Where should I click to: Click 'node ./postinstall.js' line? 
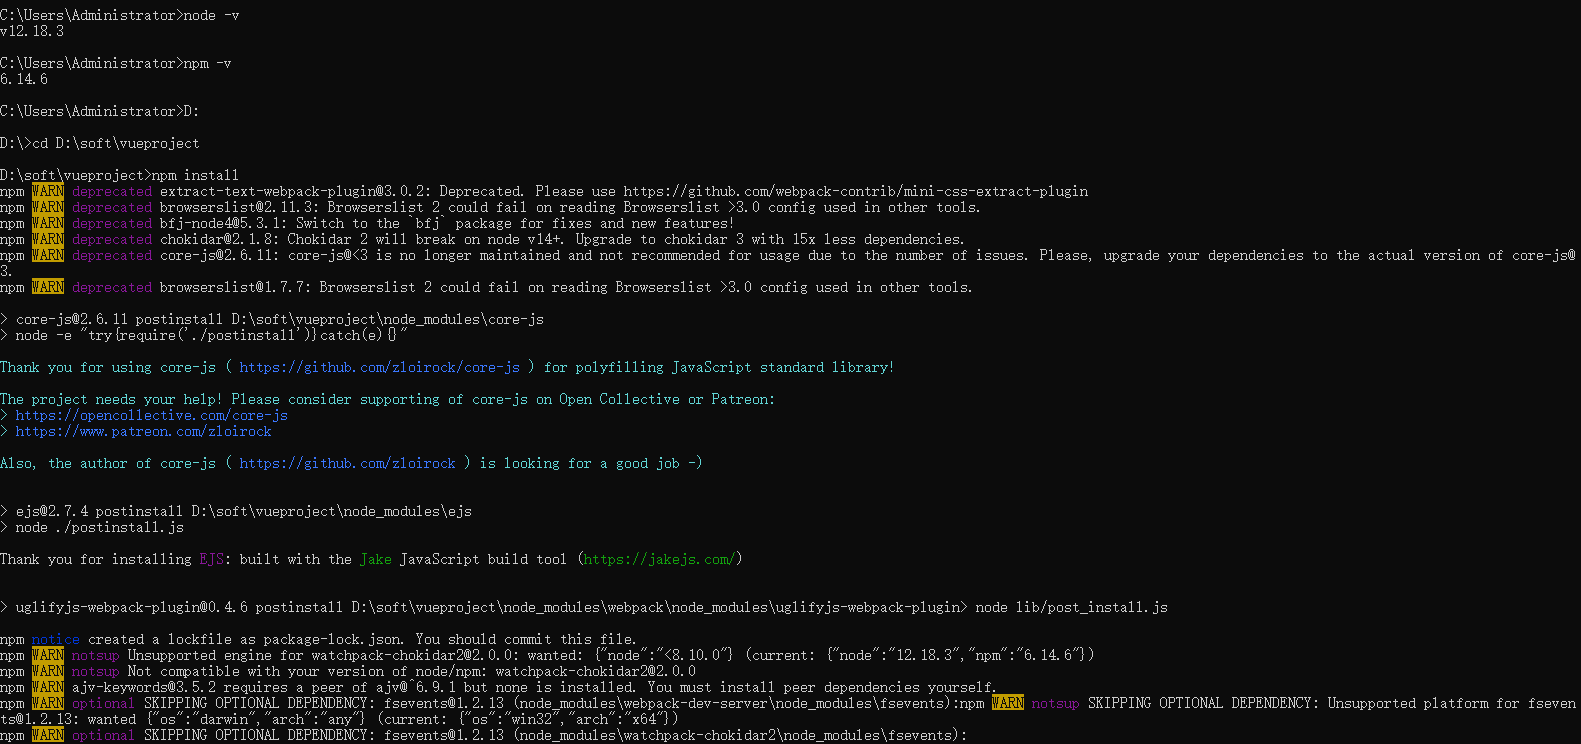pyautogui.click(x=92, y=527)
